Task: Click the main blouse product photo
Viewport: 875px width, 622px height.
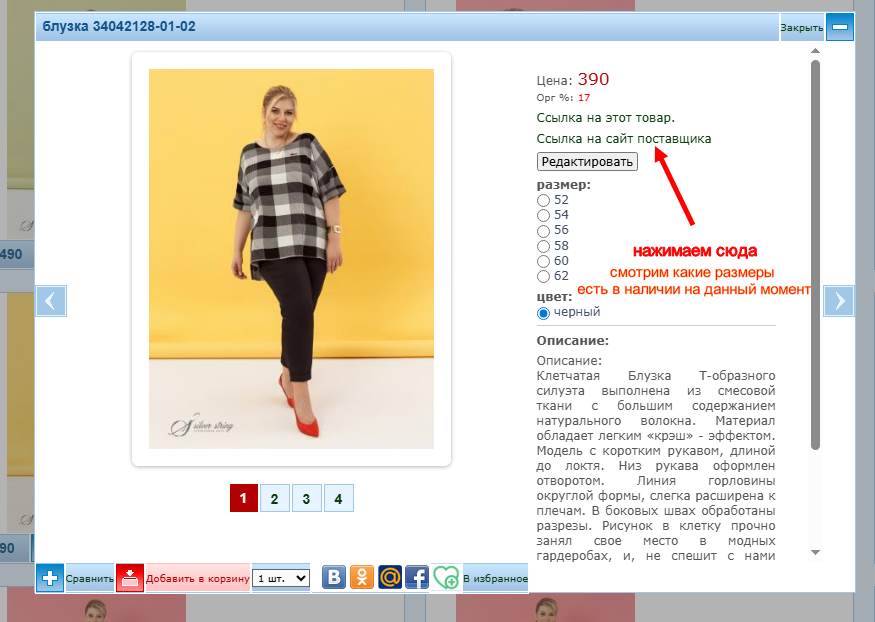Action: (291, 259)
